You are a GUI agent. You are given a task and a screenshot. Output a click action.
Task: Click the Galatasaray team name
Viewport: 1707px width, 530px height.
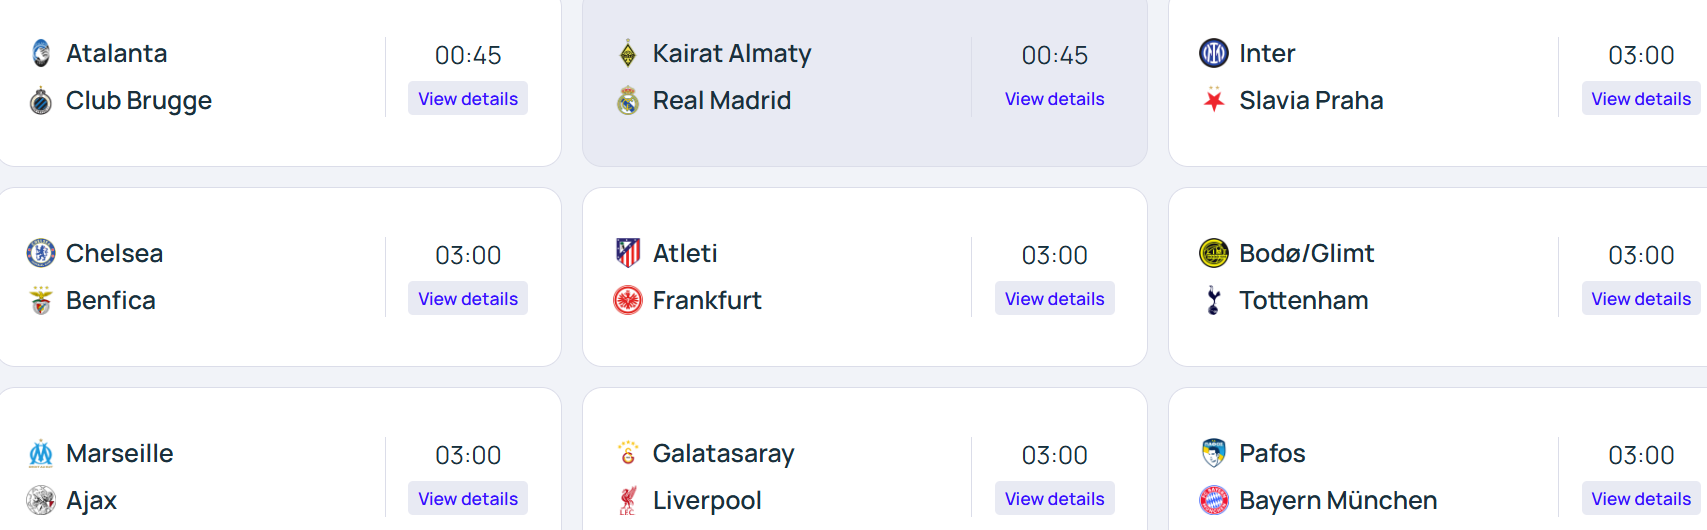[723, 453]
